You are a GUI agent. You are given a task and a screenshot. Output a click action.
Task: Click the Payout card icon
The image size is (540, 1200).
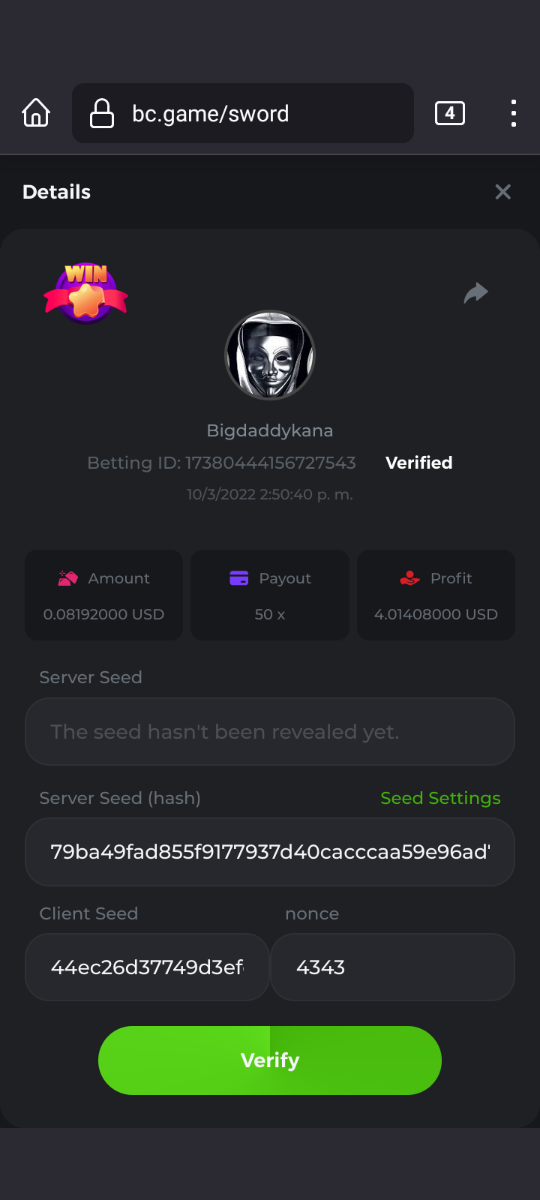[x=239, y=578]
